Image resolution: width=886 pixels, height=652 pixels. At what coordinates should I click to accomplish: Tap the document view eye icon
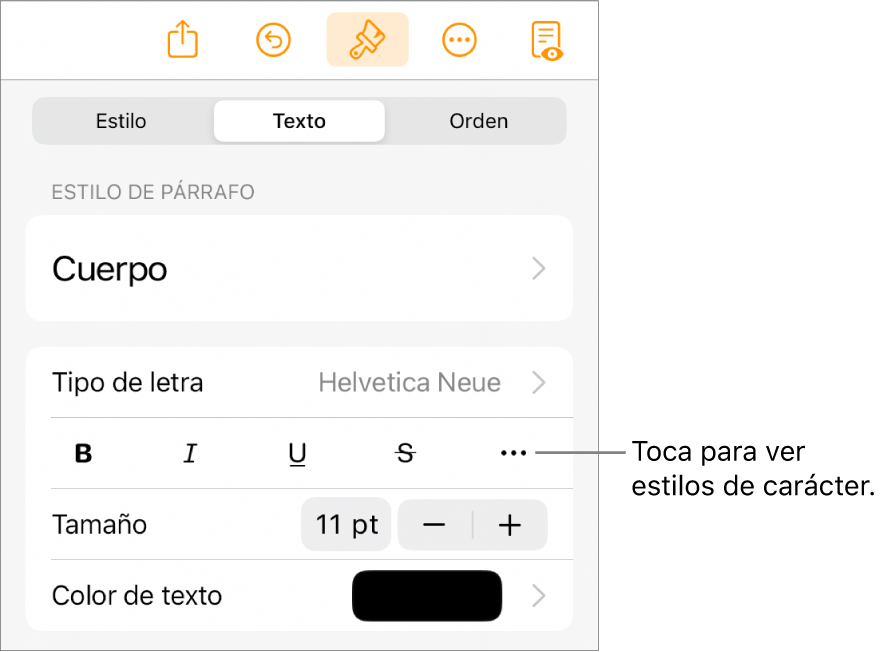pyautogui.click(x=547, y=41)
